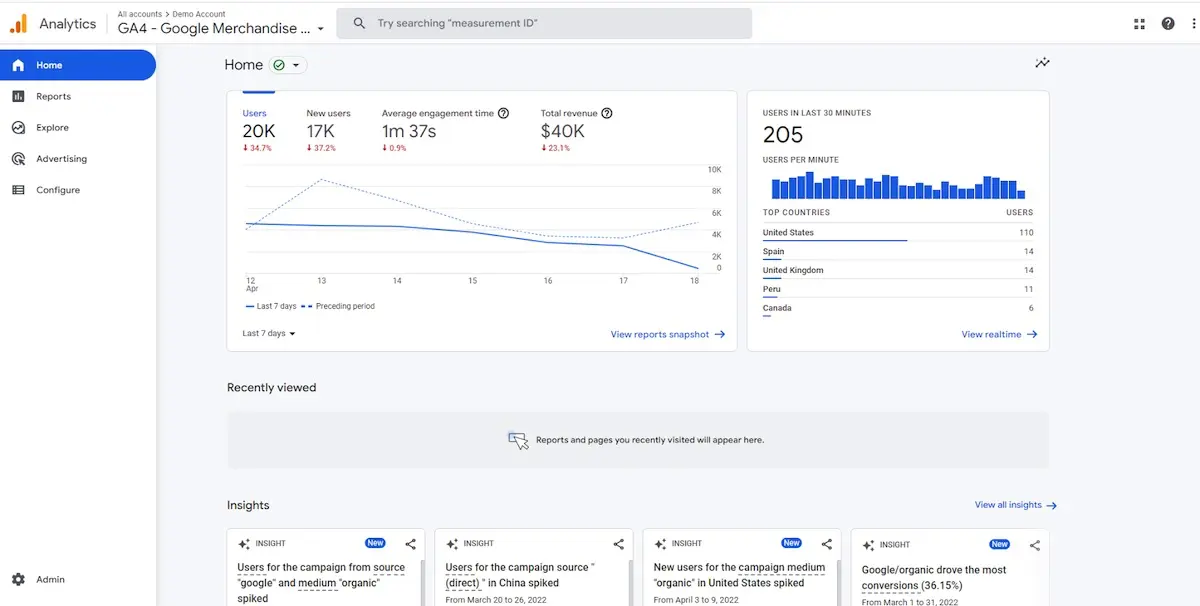Image resolution: width=1200 pixels, height=606 pixels.
Task: Select the Configure menu item
Action: [78, 189]
